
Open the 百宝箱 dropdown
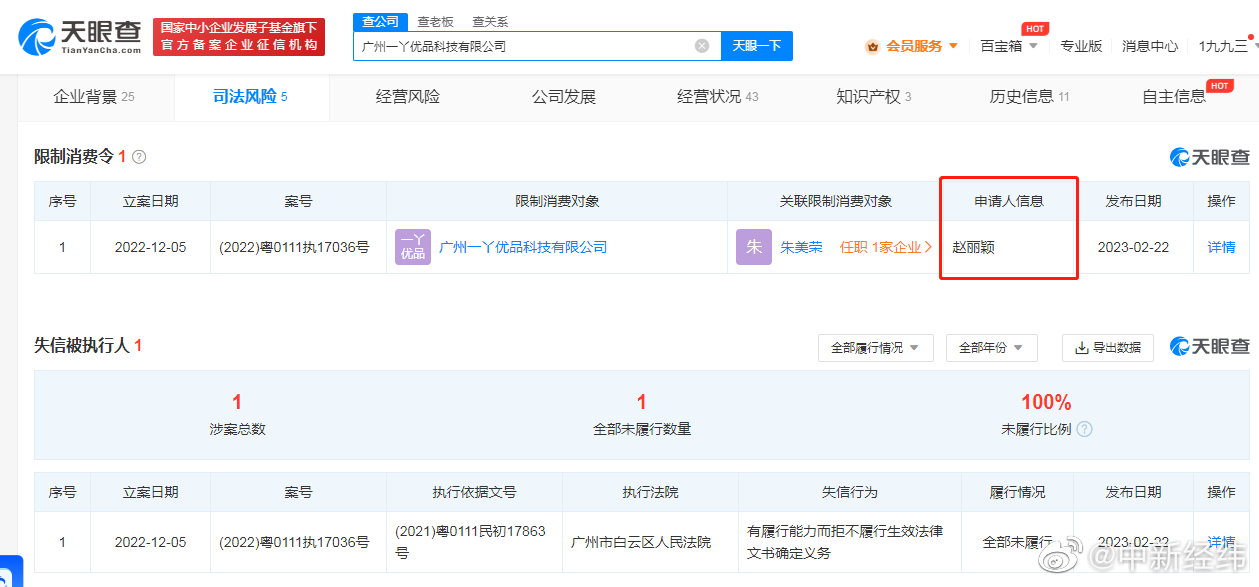point(1008,46)
